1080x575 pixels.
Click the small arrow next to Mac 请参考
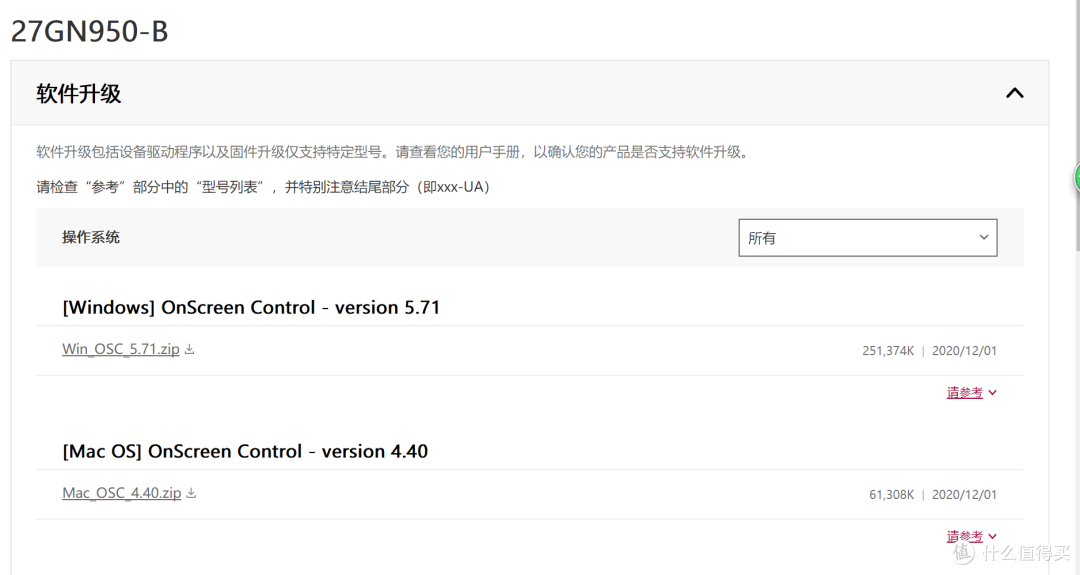[993, 536]
